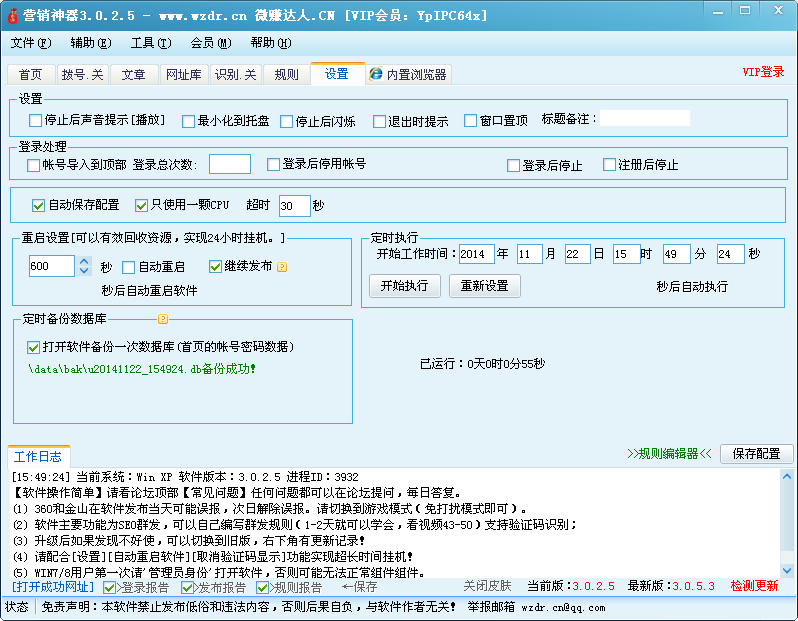
Task: Open the 会员 menu
Action: point(210,43)
